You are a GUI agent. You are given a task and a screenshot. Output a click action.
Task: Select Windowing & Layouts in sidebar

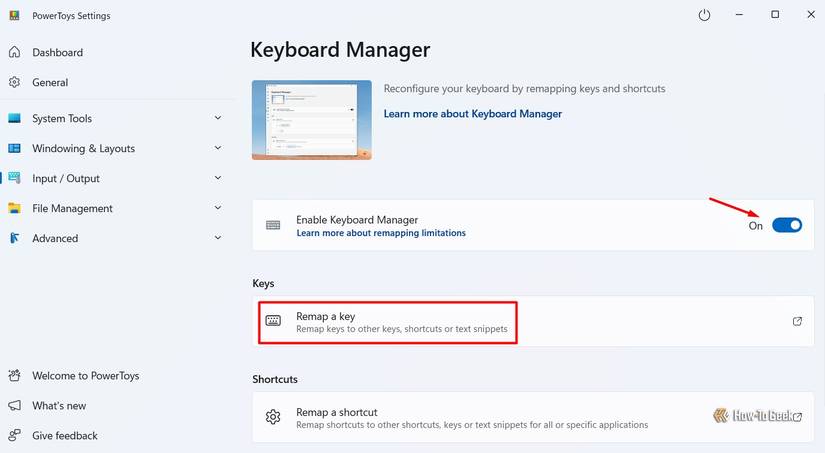coord(84,148)
